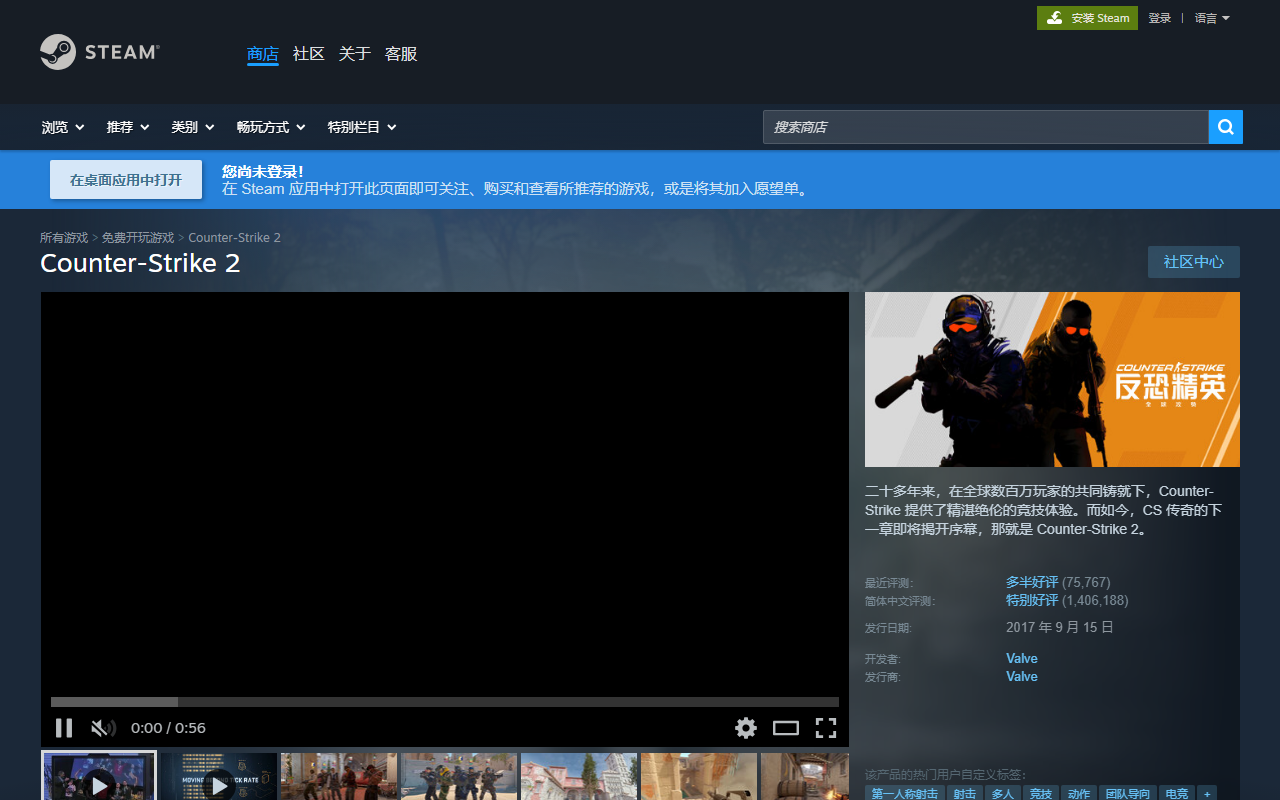Viewport: 1280px width, 800px height.
Task: Click the 电竞 tag
Action: pos(1177,793)
